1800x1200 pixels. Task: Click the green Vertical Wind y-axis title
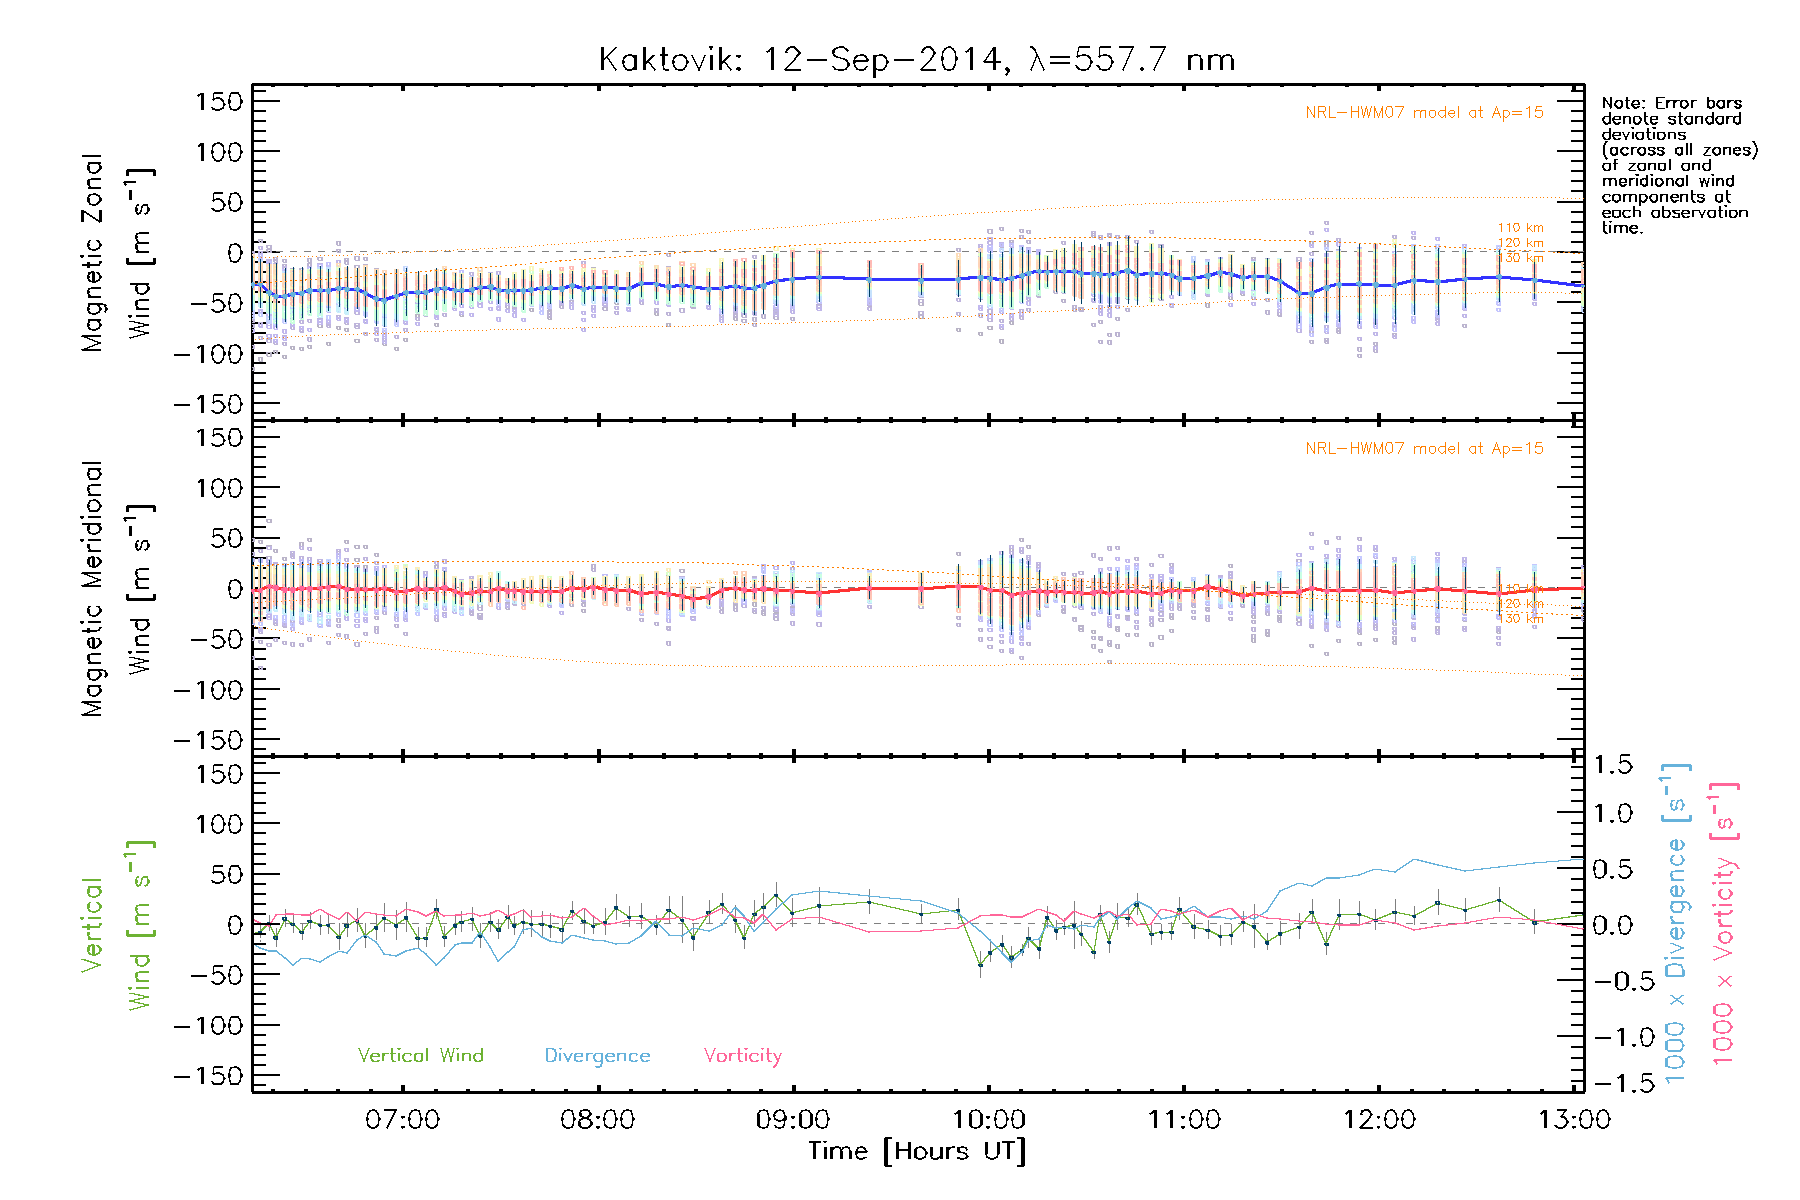tap(116, 925)
